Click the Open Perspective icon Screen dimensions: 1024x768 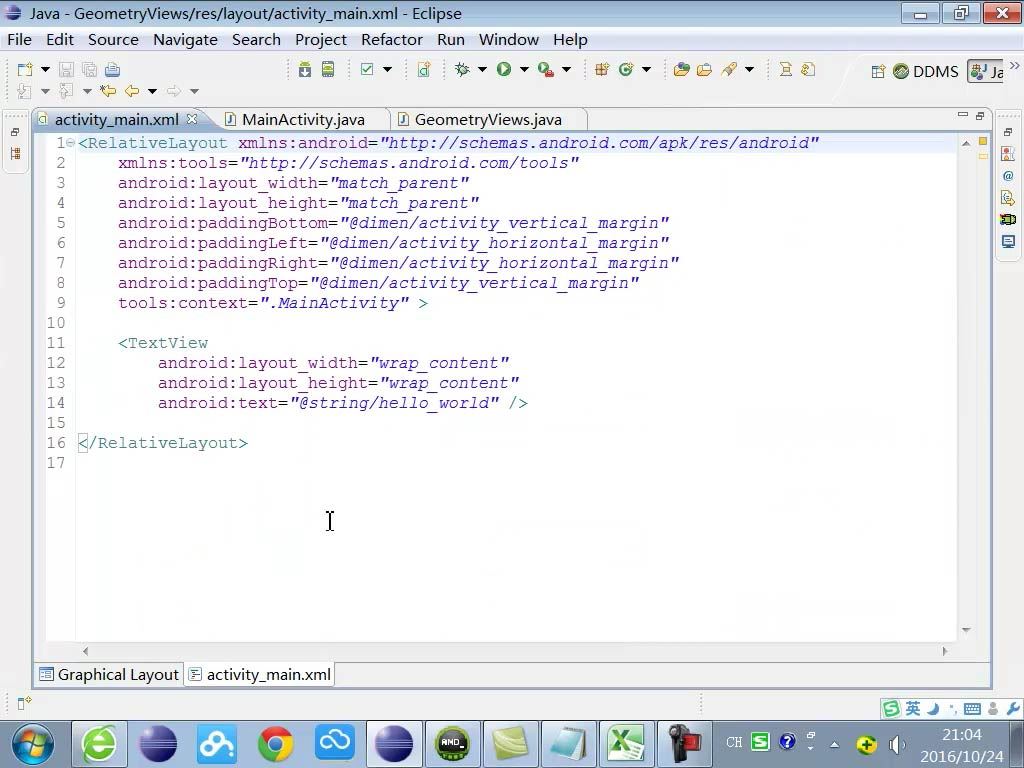(x=878, y=71)
